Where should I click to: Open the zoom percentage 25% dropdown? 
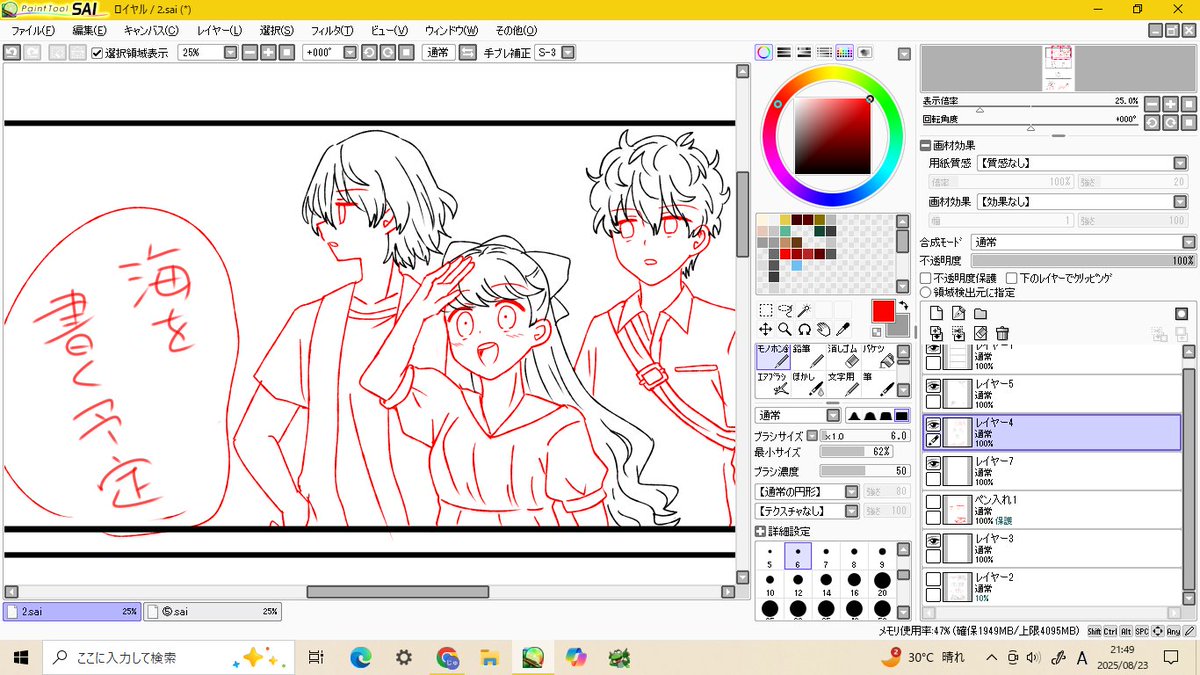231,52
